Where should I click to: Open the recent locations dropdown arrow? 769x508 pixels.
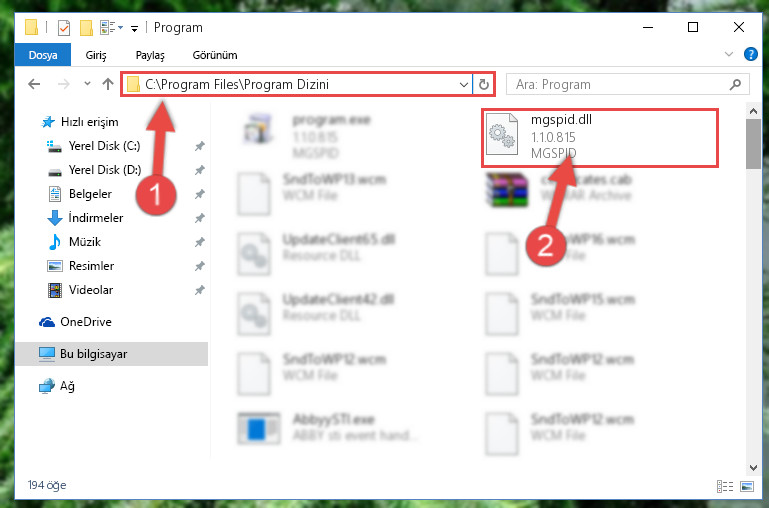[87, 84]
